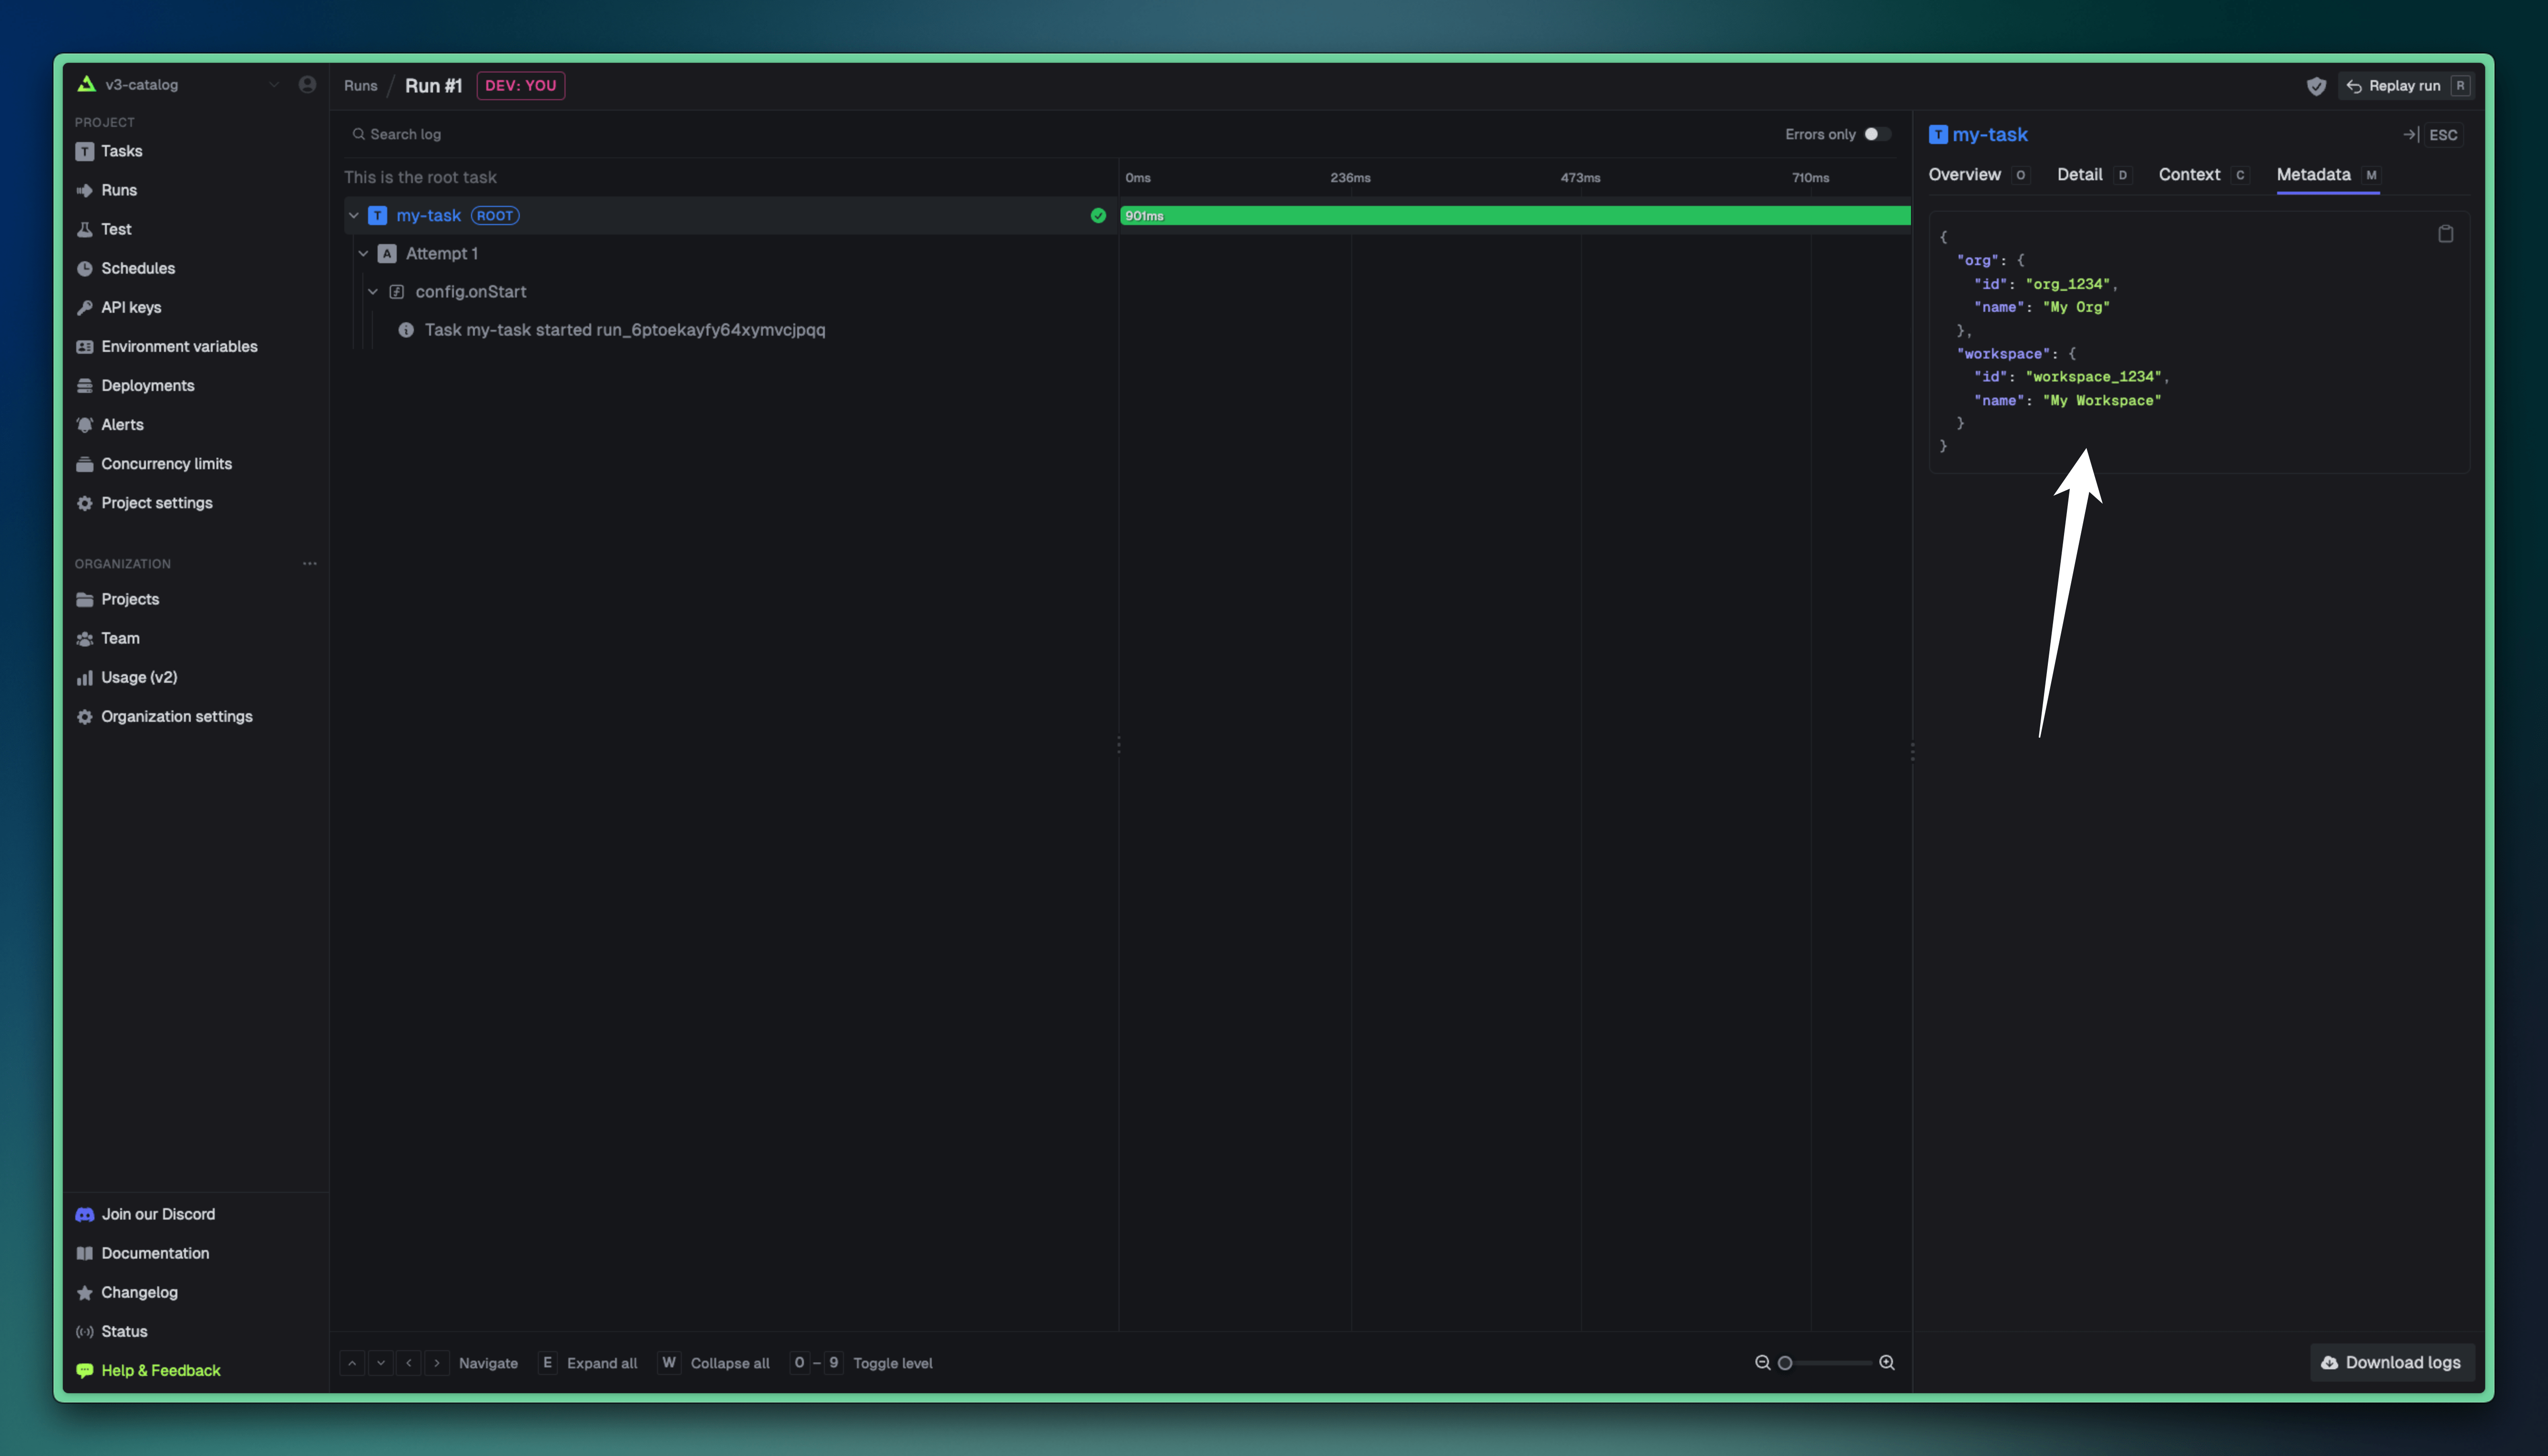Click the Project settings gear icon
Image resolution: width=2548 pixels, height=1456 pixels.
pos(85,503)
